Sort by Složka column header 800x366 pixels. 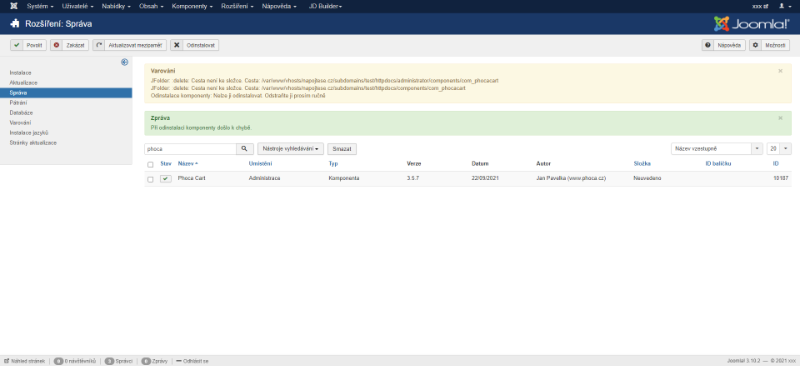click(642, 164)
